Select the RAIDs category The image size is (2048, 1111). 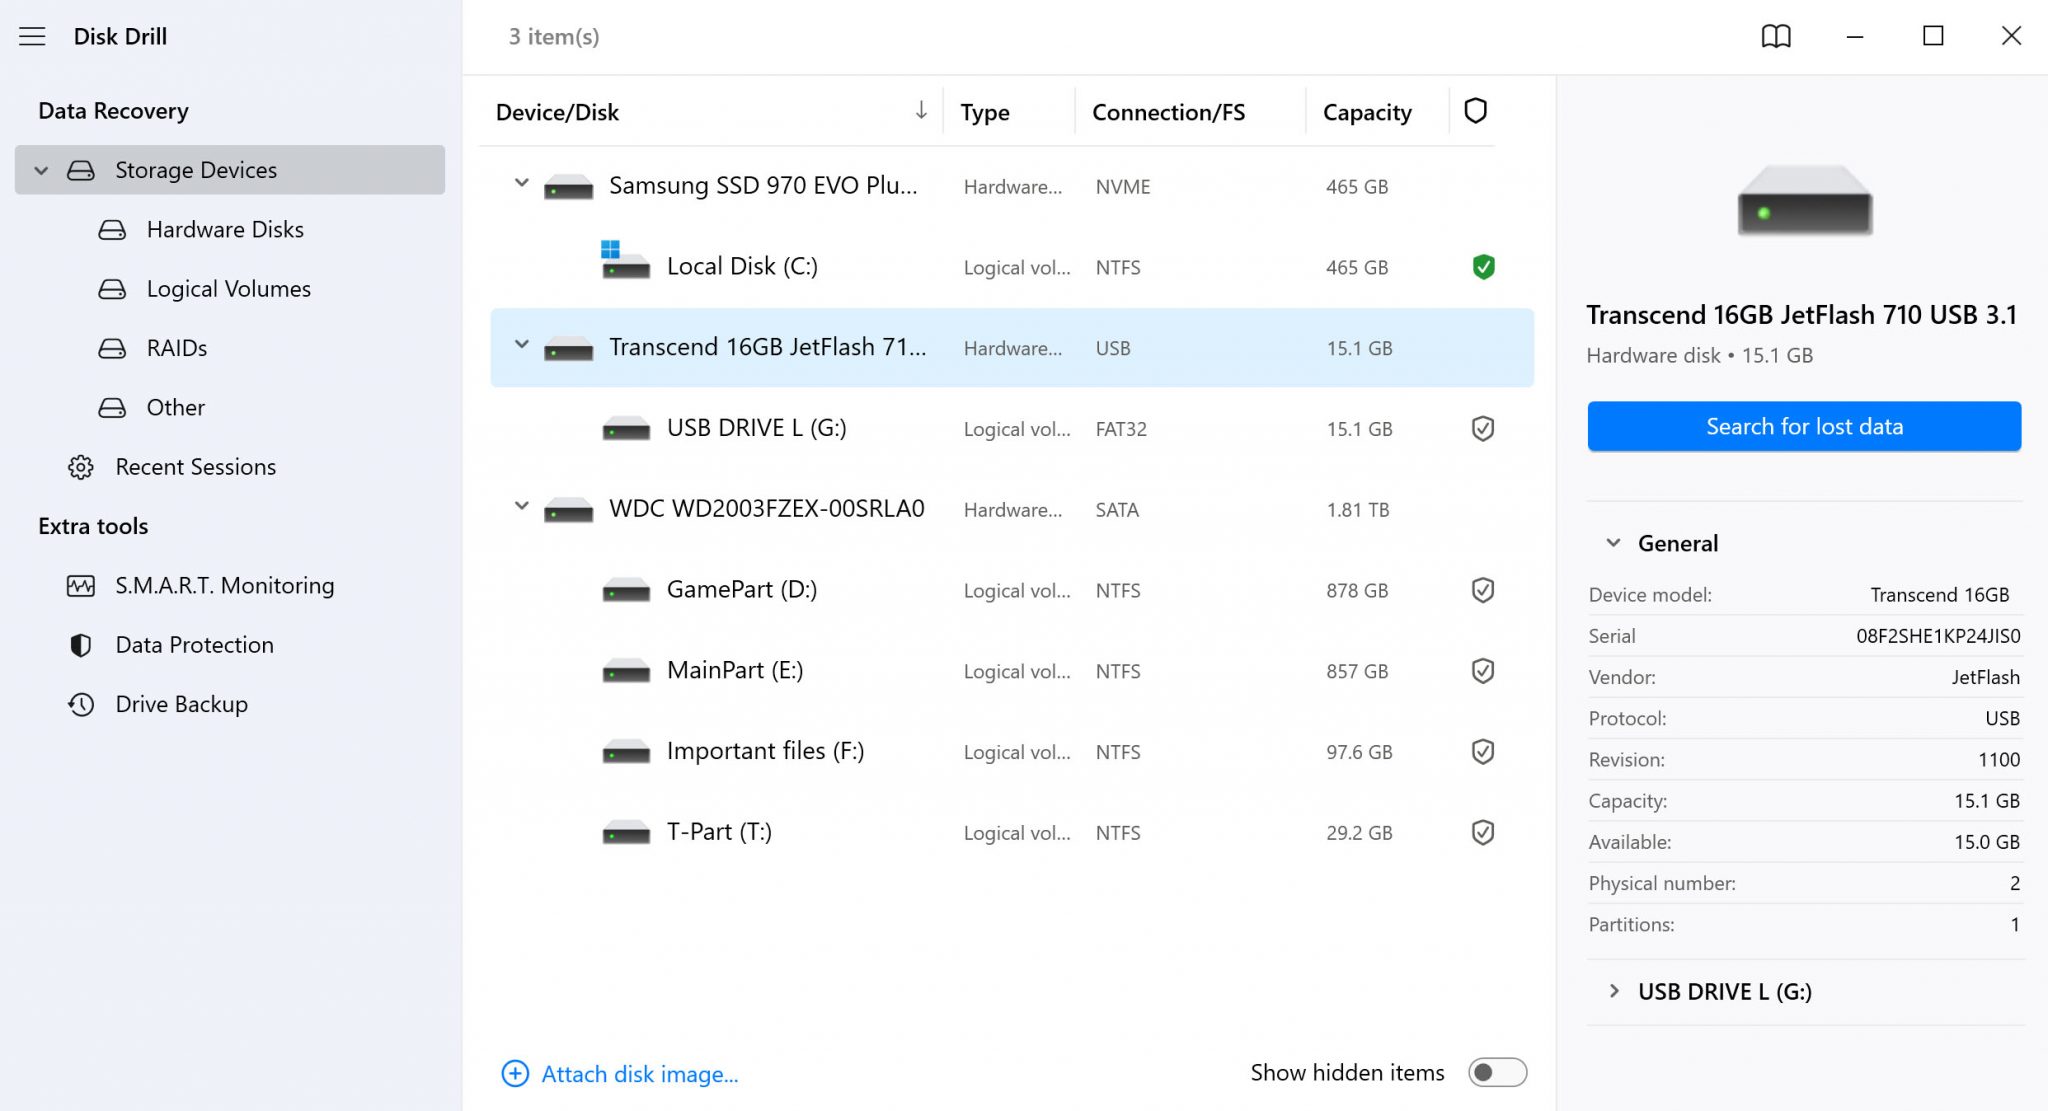tap(176, 348)
